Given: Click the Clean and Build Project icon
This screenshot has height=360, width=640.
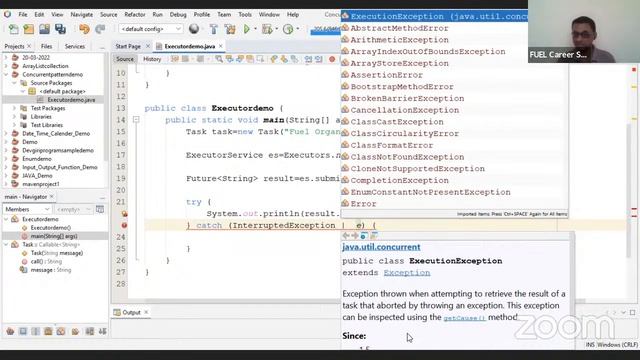Looking at the screenshot, I should click(230, 29).
